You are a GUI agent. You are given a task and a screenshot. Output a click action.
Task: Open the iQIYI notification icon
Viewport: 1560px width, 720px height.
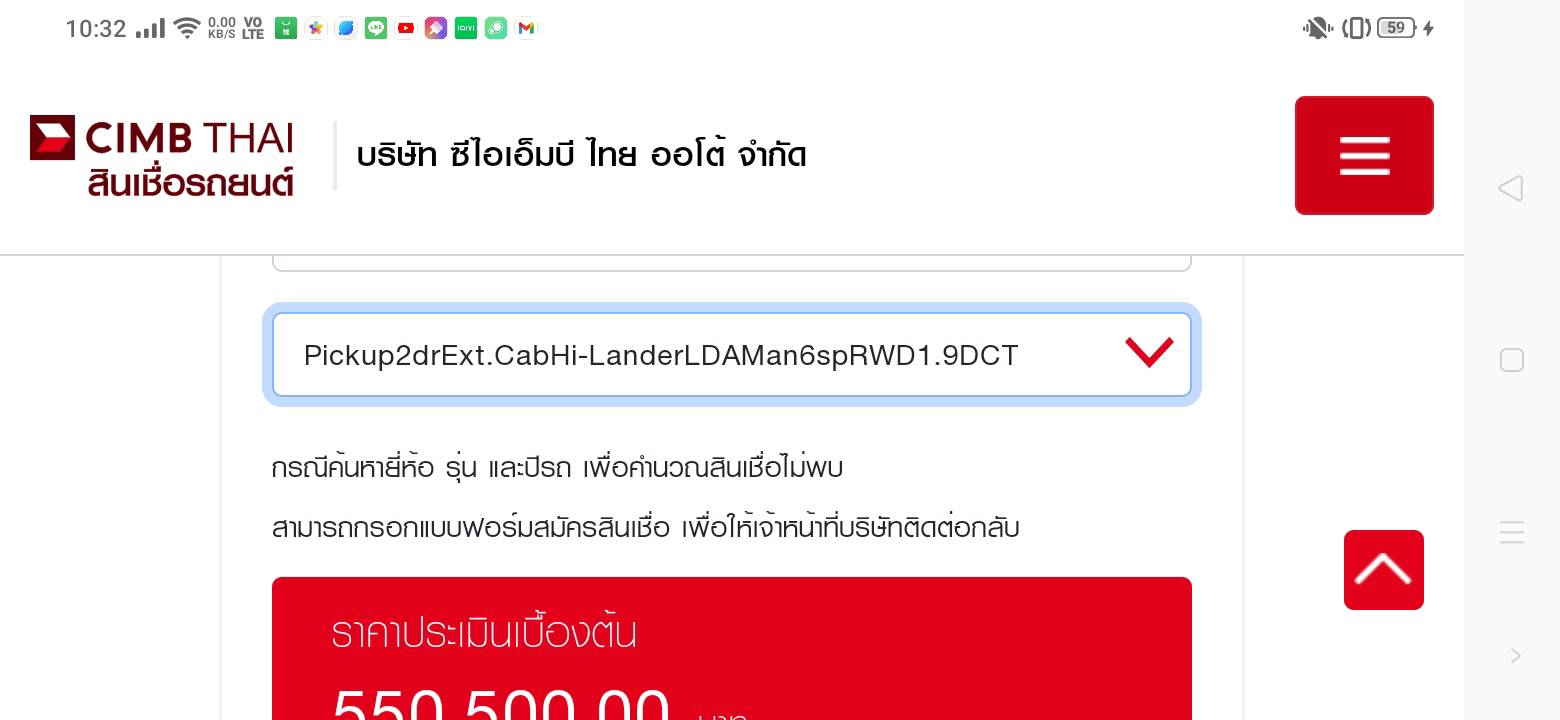tap(466, 28)
